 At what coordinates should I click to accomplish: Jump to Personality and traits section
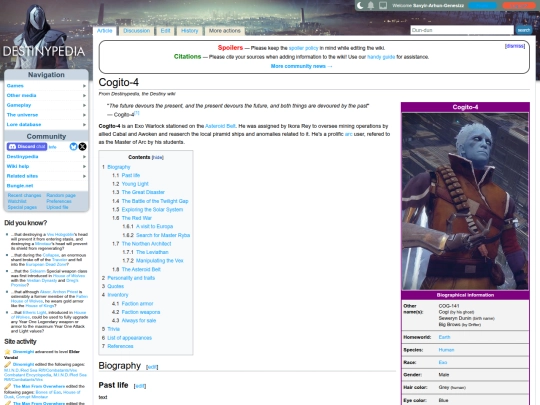(131, 278)
